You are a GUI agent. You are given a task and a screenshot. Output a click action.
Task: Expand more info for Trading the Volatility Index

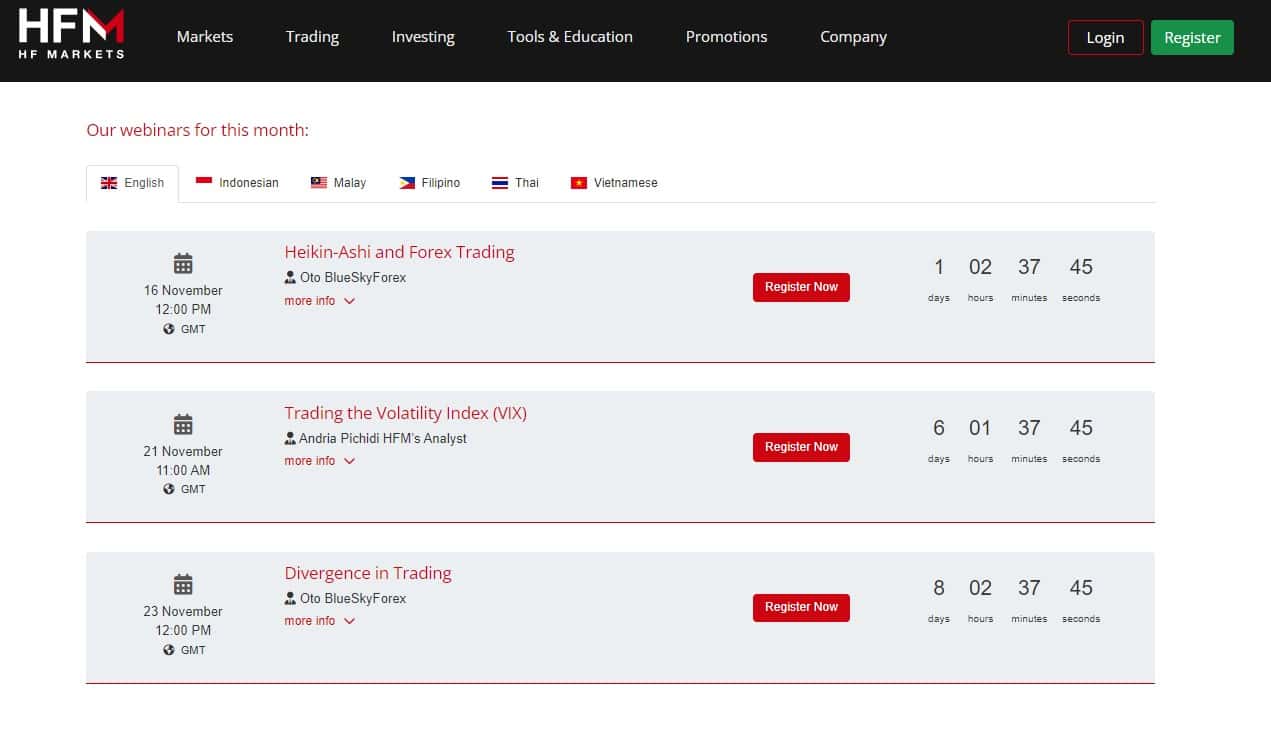pyautogui.click(x=319, y=461)
